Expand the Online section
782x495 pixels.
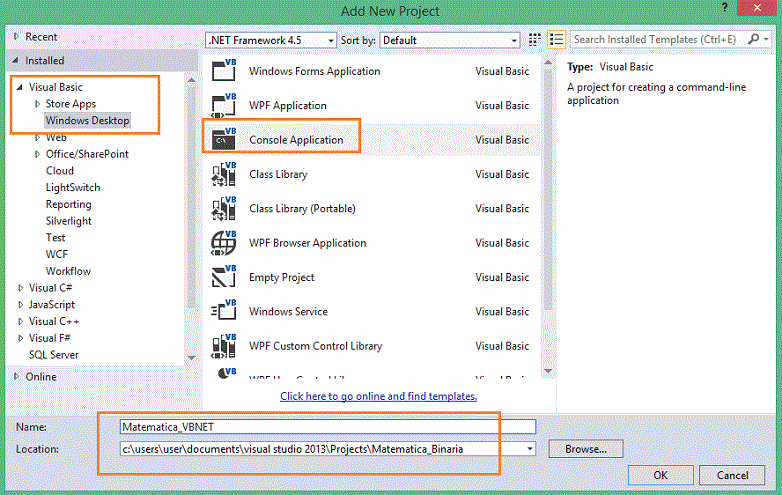point(16,376)
